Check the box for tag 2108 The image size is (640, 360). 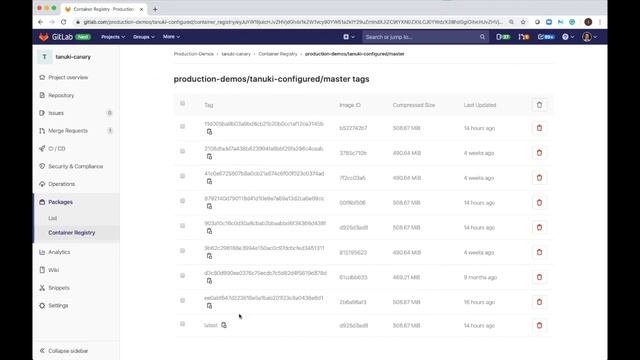tap(182, 151)
